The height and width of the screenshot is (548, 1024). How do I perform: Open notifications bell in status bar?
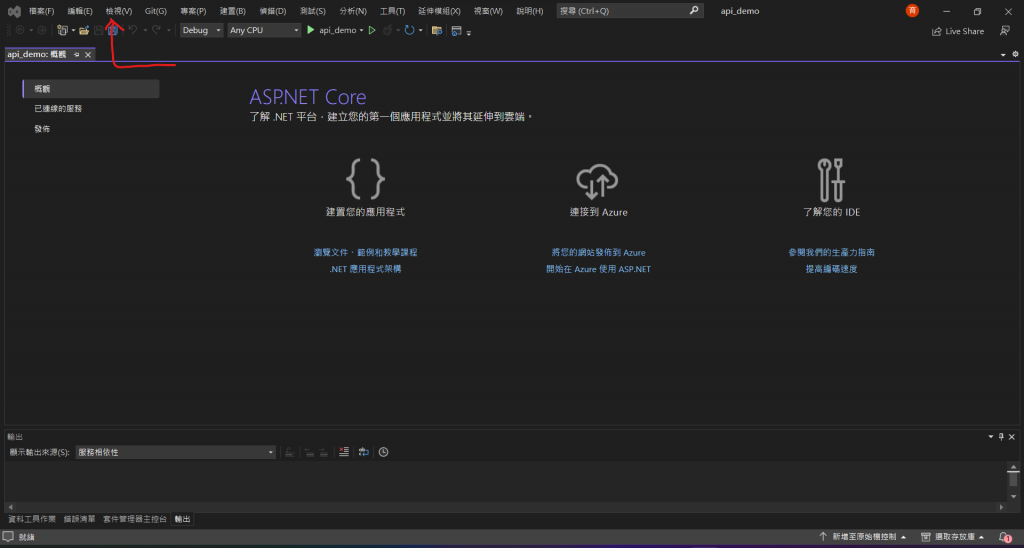1005,537
